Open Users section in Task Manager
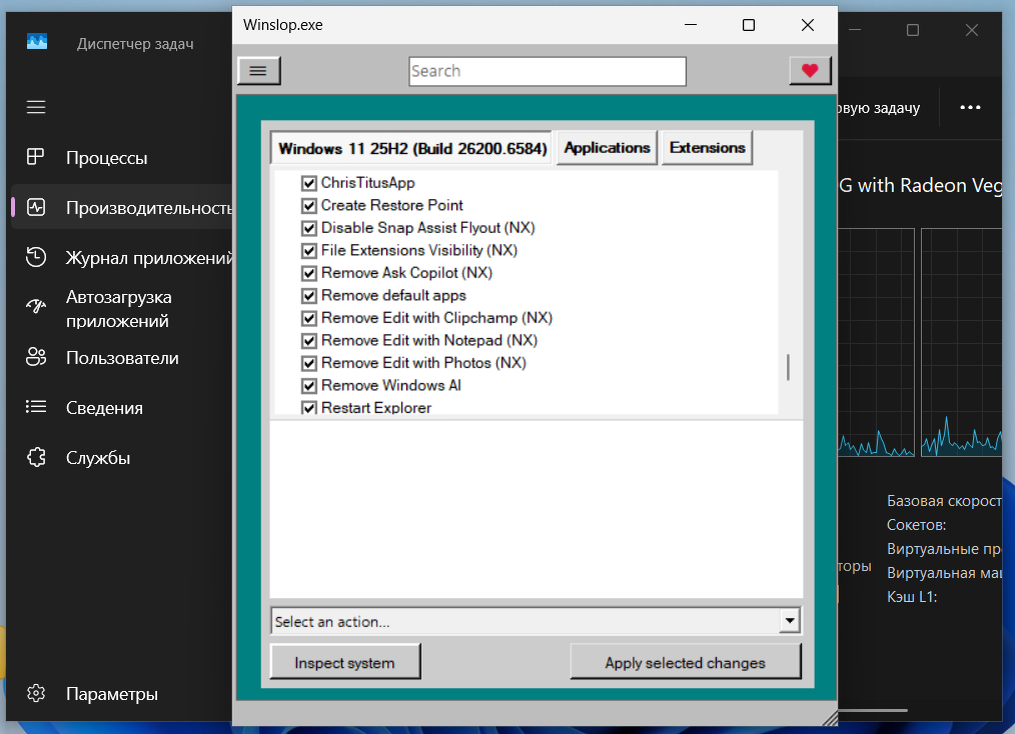 coord(122,358)
